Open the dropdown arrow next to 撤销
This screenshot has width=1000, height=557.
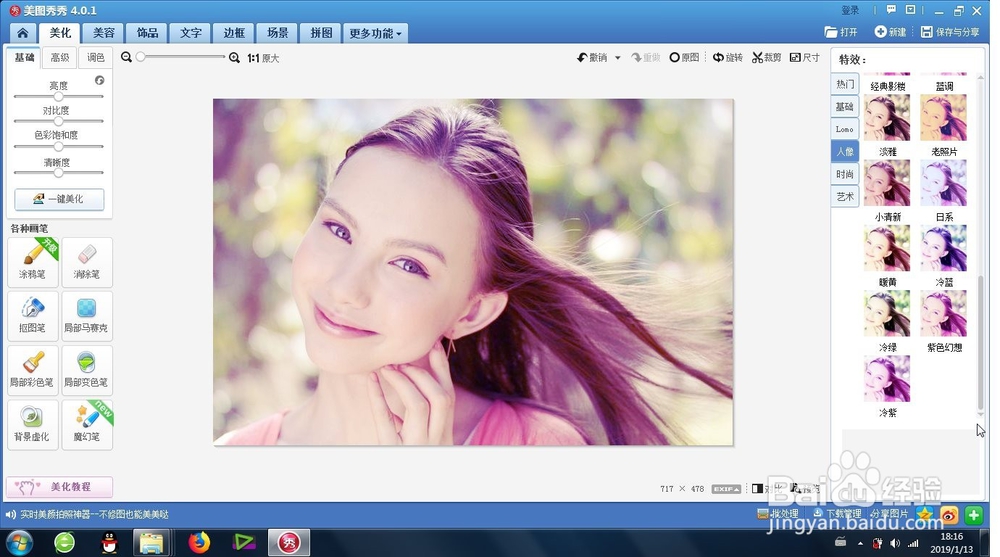click(617, 58)
